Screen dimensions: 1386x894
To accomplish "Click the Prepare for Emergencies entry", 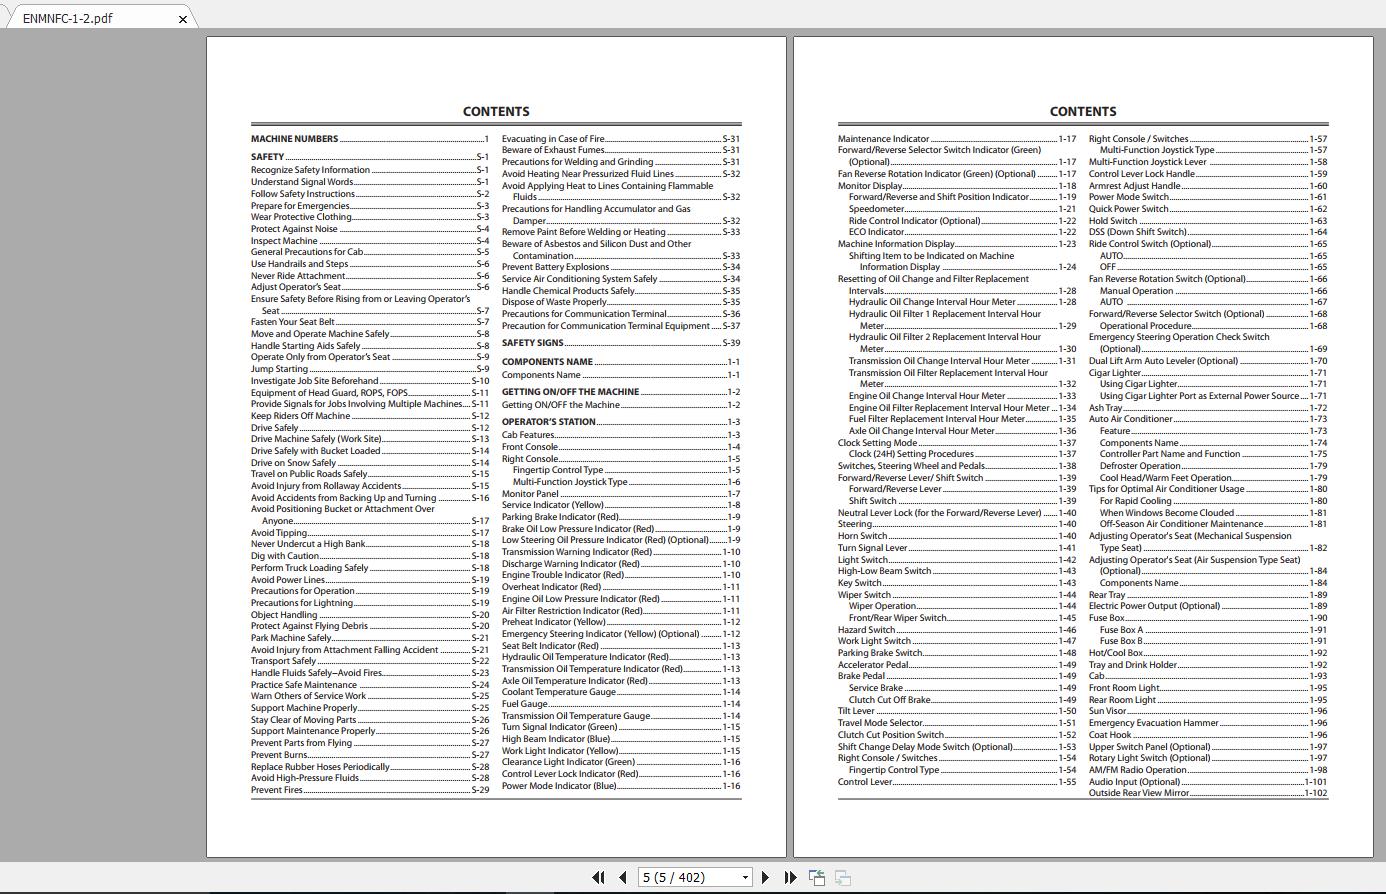I will 370,206.
